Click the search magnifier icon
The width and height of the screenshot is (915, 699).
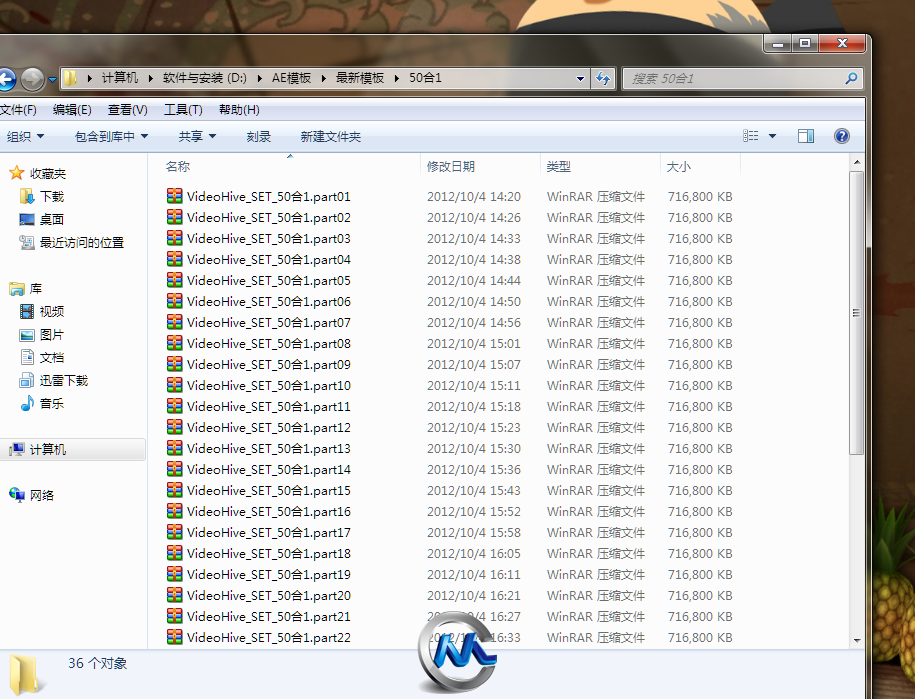[x=851, y=78]
